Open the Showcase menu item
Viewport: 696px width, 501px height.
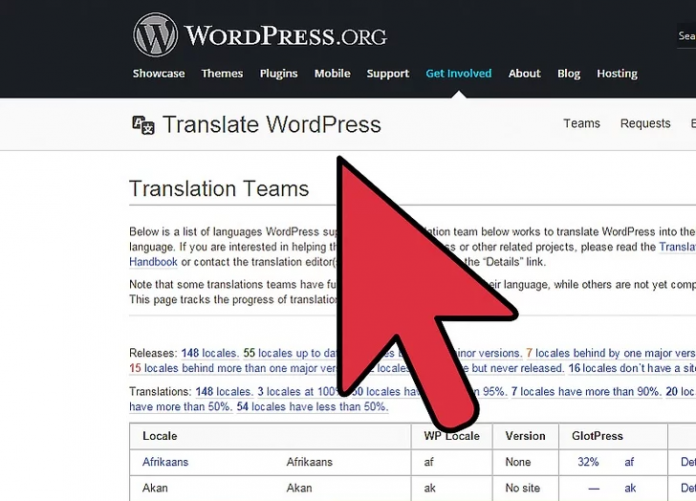coord(159,74)
